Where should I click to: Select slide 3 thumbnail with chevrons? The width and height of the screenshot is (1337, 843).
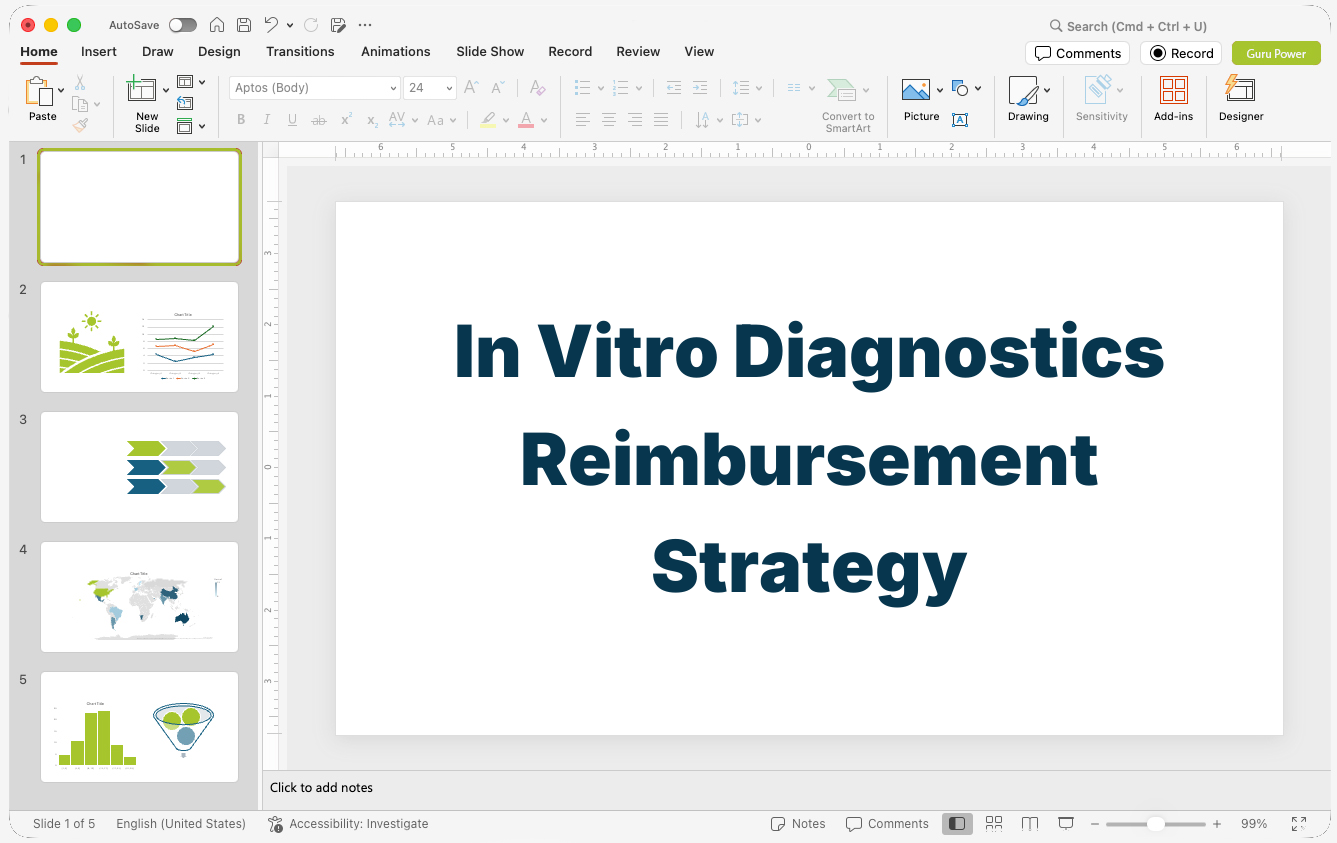[x=139, y=467]
